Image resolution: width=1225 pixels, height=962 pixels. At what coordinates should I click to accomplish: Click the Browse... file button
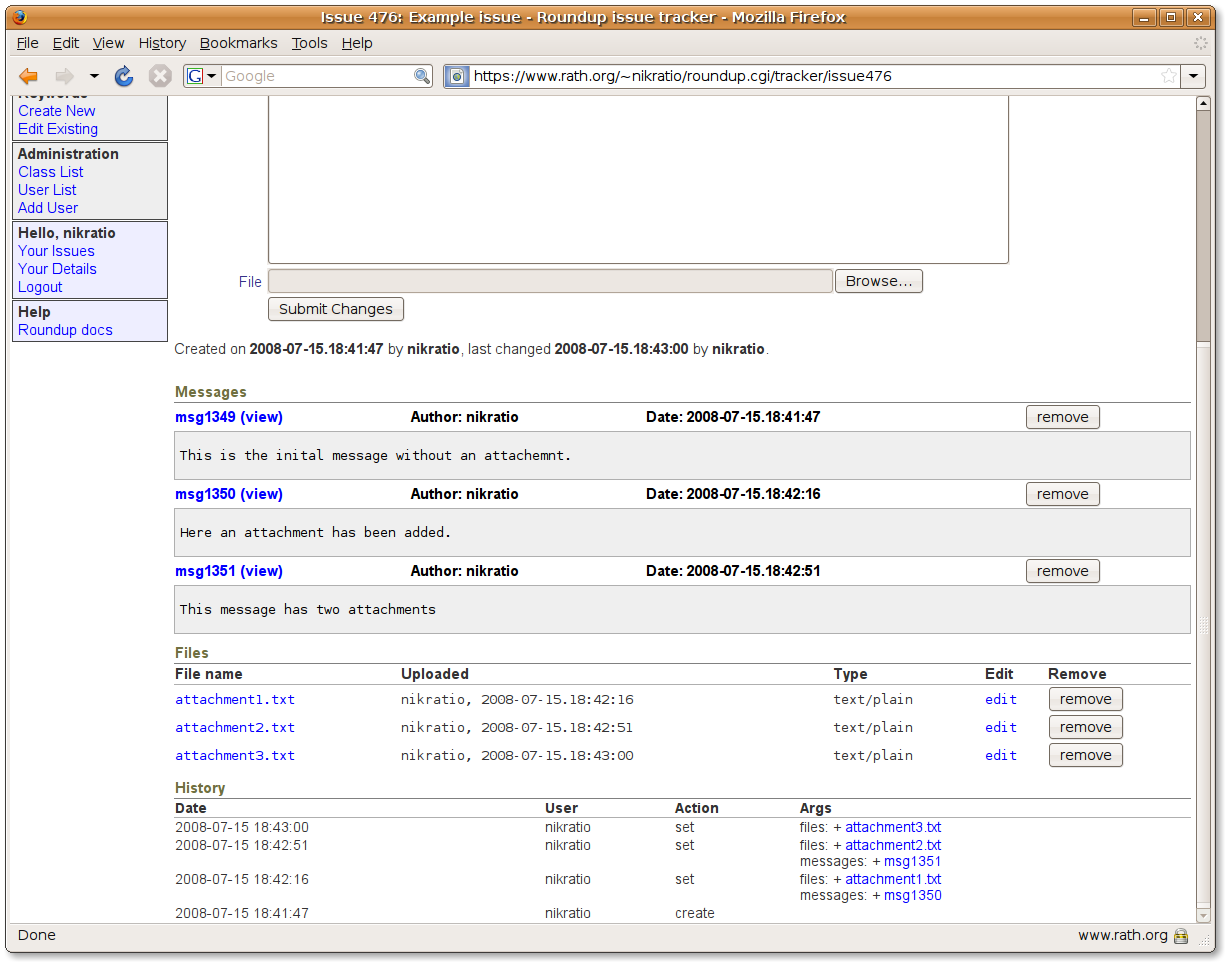pos(878,281)
